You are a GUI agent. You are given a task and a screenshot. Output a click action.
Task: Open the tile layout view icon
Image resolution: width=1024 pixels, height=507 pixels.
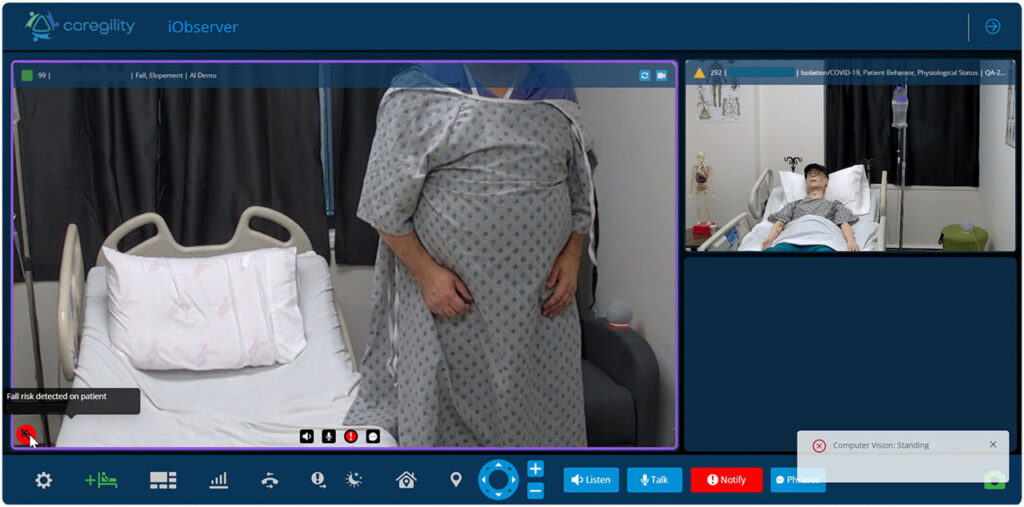(163, 480)
